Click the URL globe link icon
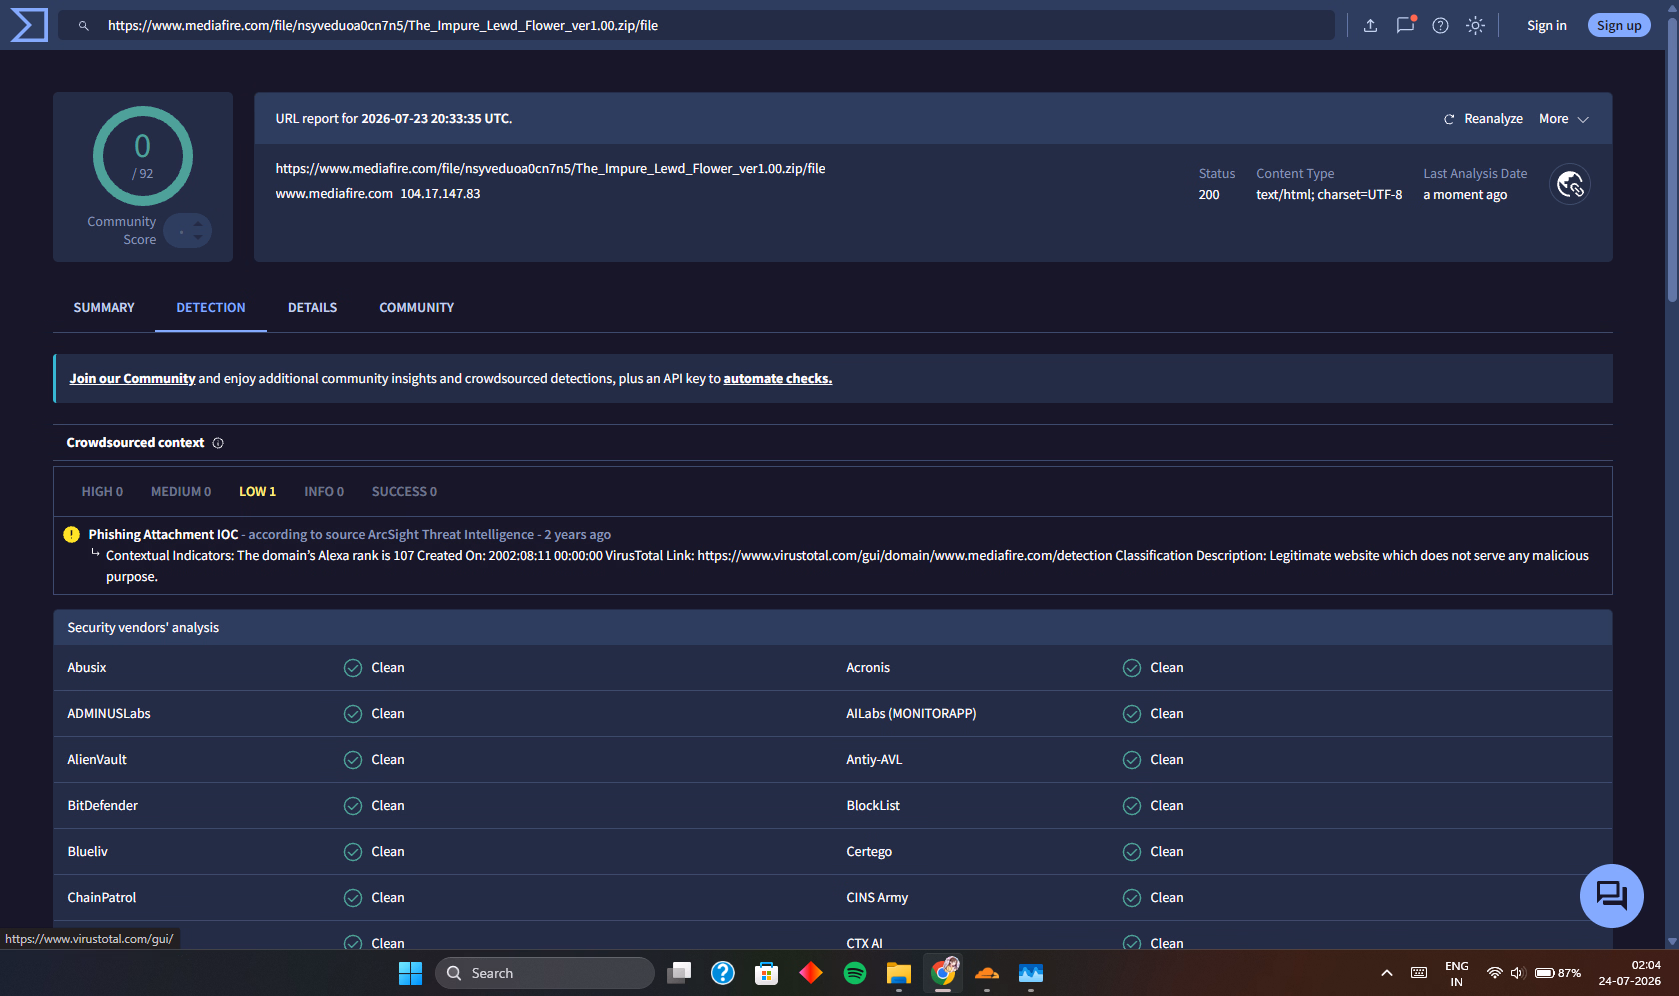The width and height of the screenshot is (1679, 996). click(1569, 184)
